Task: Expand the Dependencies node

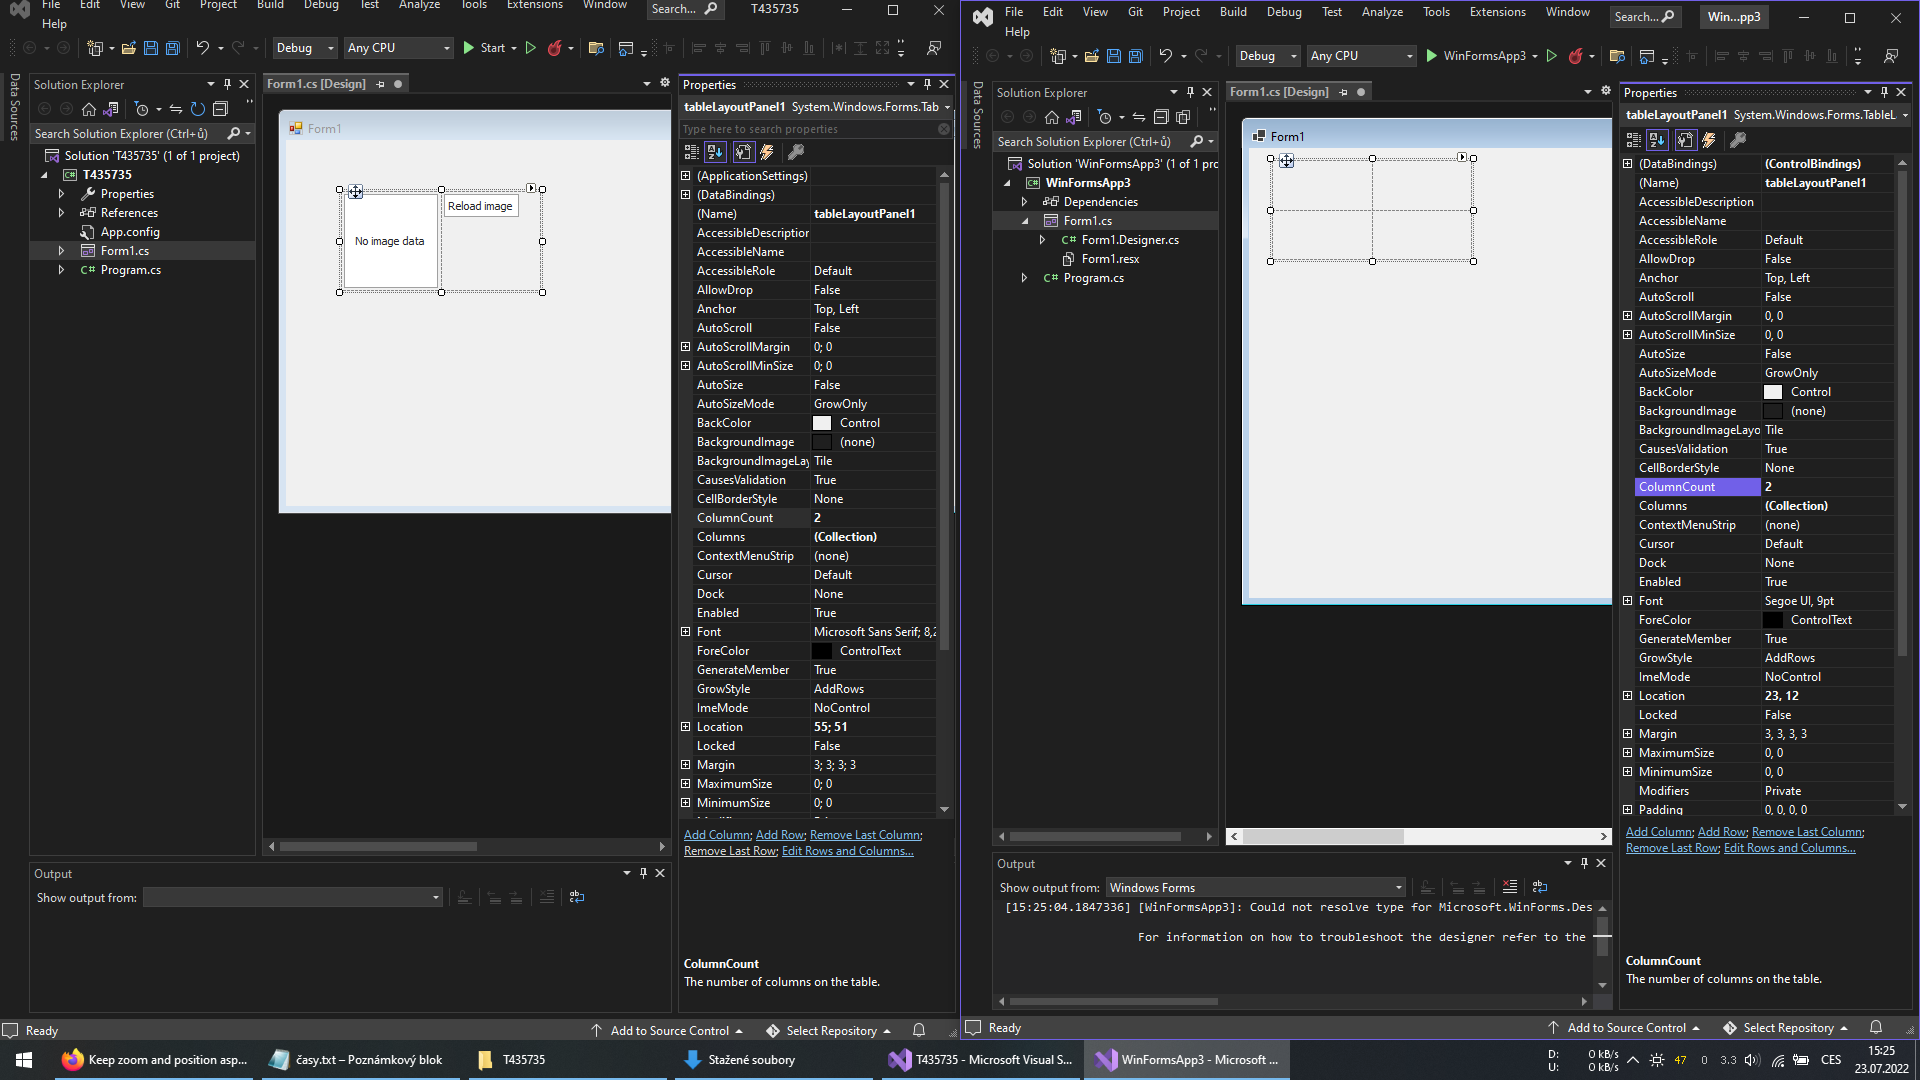Action: [x=1023, y=201]
